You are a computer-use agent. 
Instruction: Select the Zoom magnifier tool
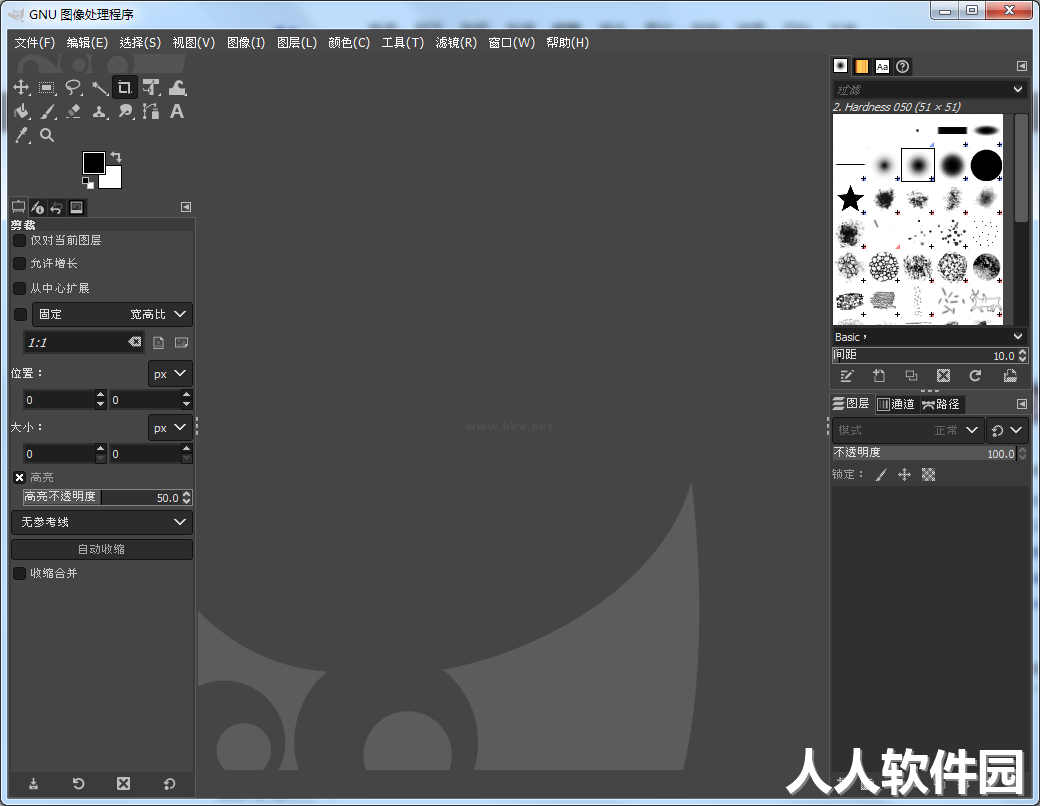46,135
